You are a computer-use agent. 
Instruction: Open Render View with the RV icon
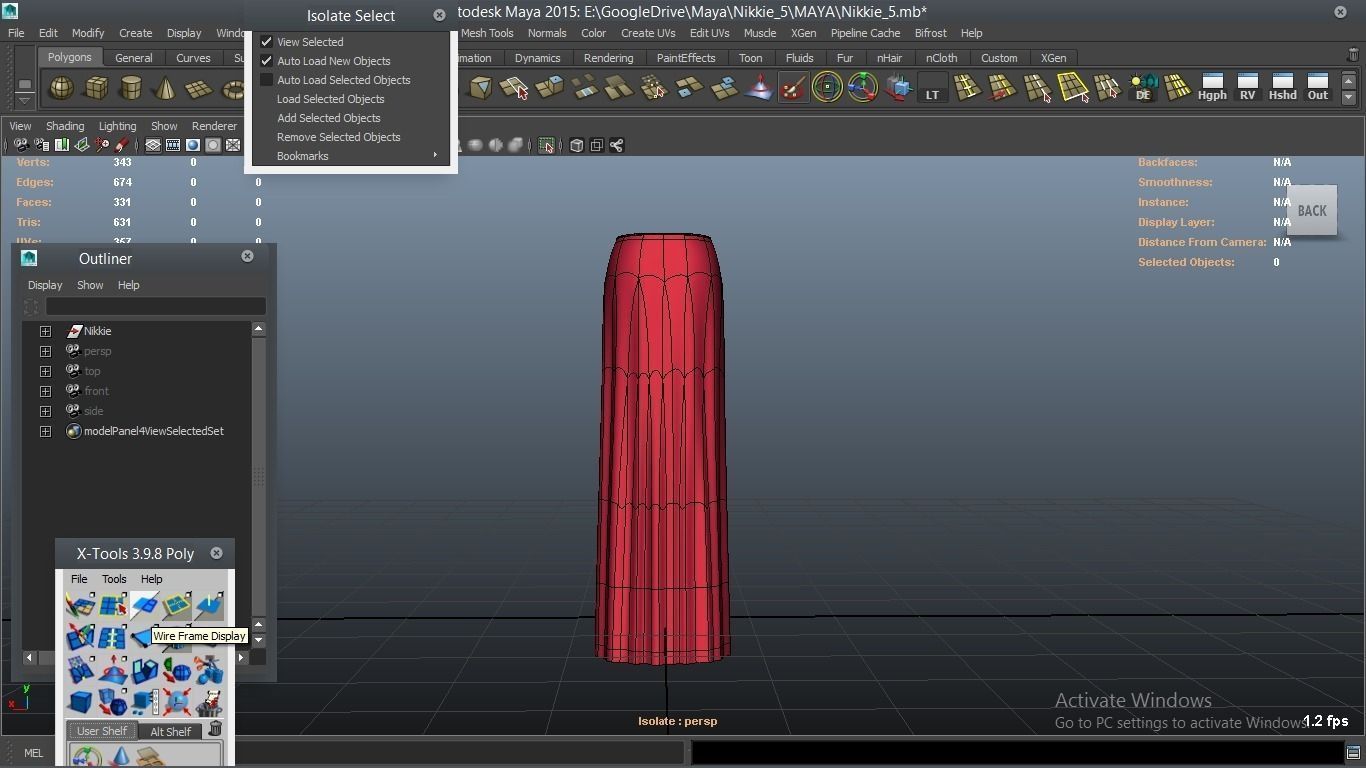1247,87
